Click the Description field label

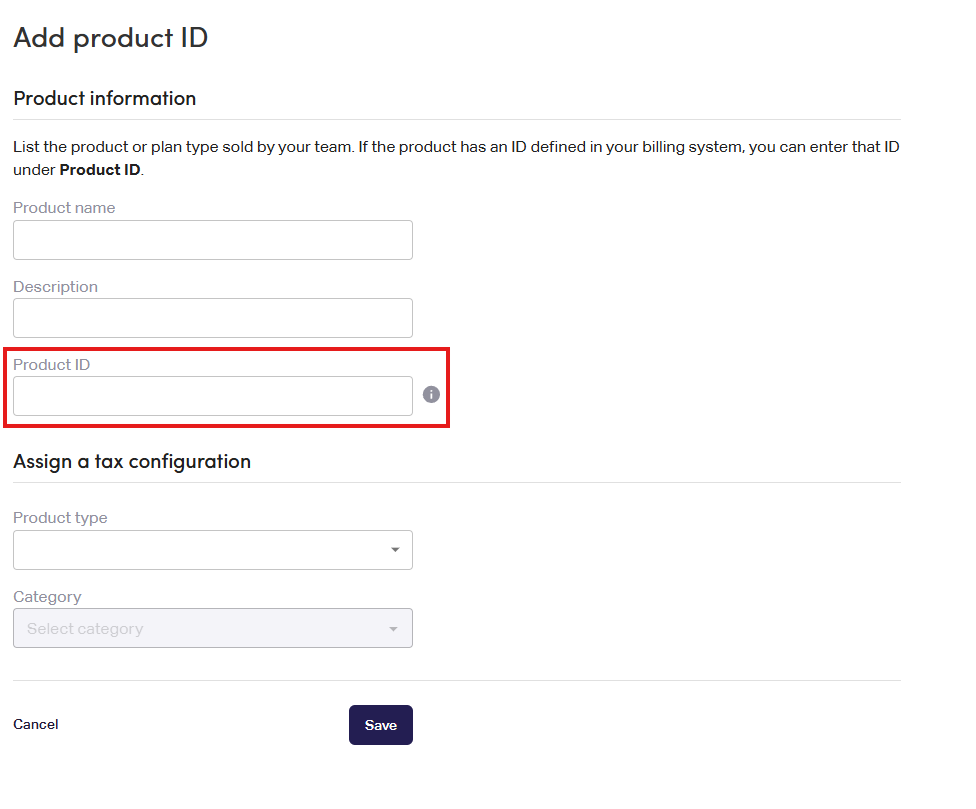pos(55,287)
